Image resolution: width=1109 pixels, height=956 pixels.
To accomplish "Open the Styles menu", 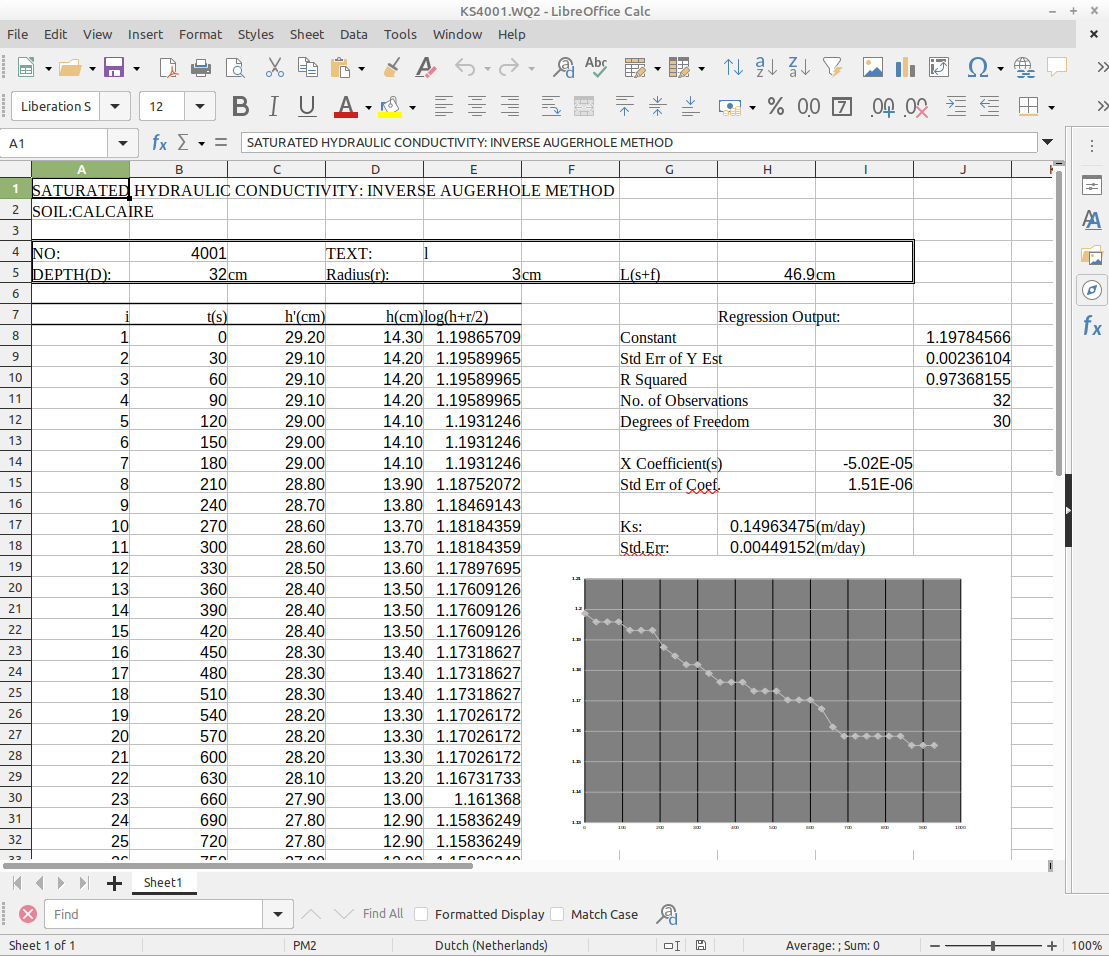I will [255, 34].
